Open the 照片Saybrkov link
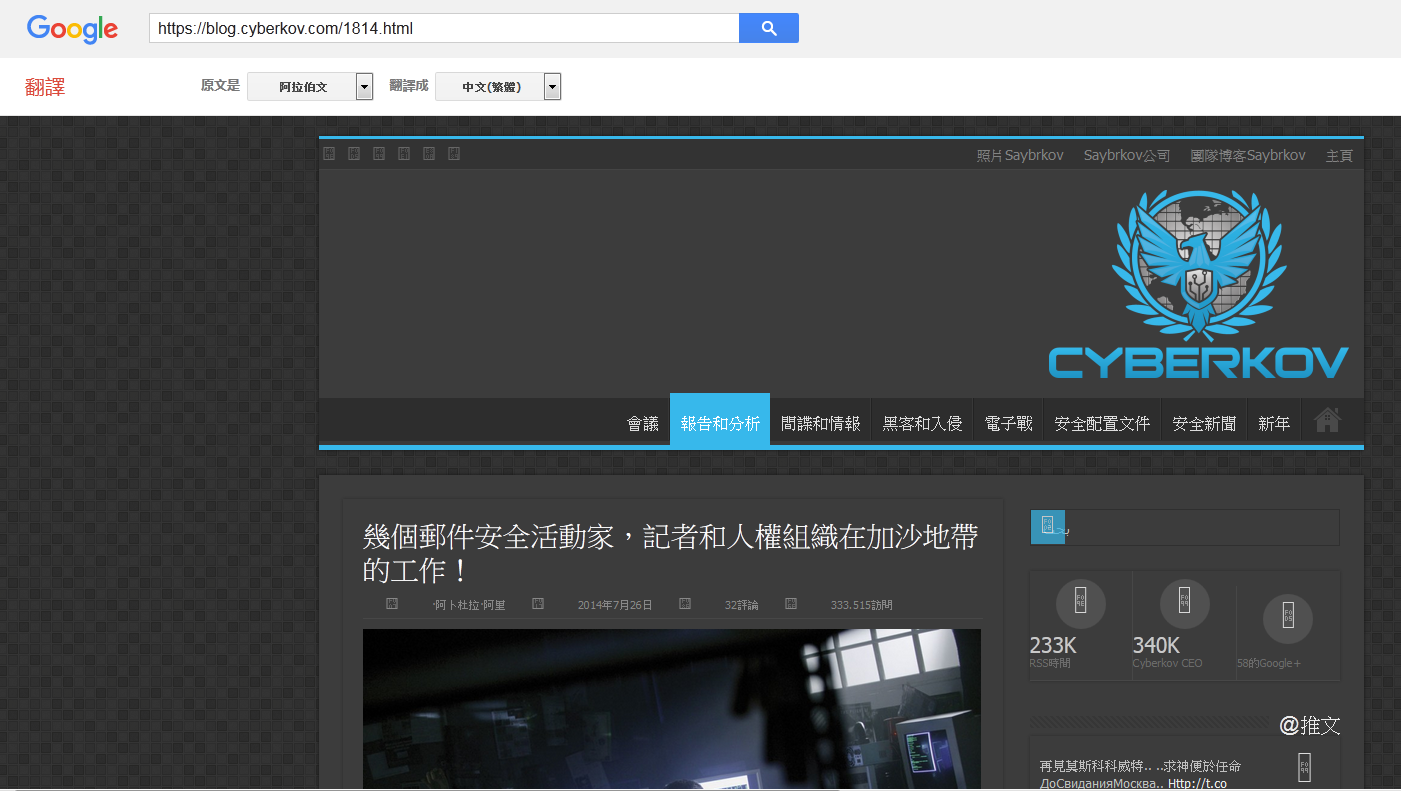Image resolution: width=1401 pixels, height=791 pixels. (1020, 155)
